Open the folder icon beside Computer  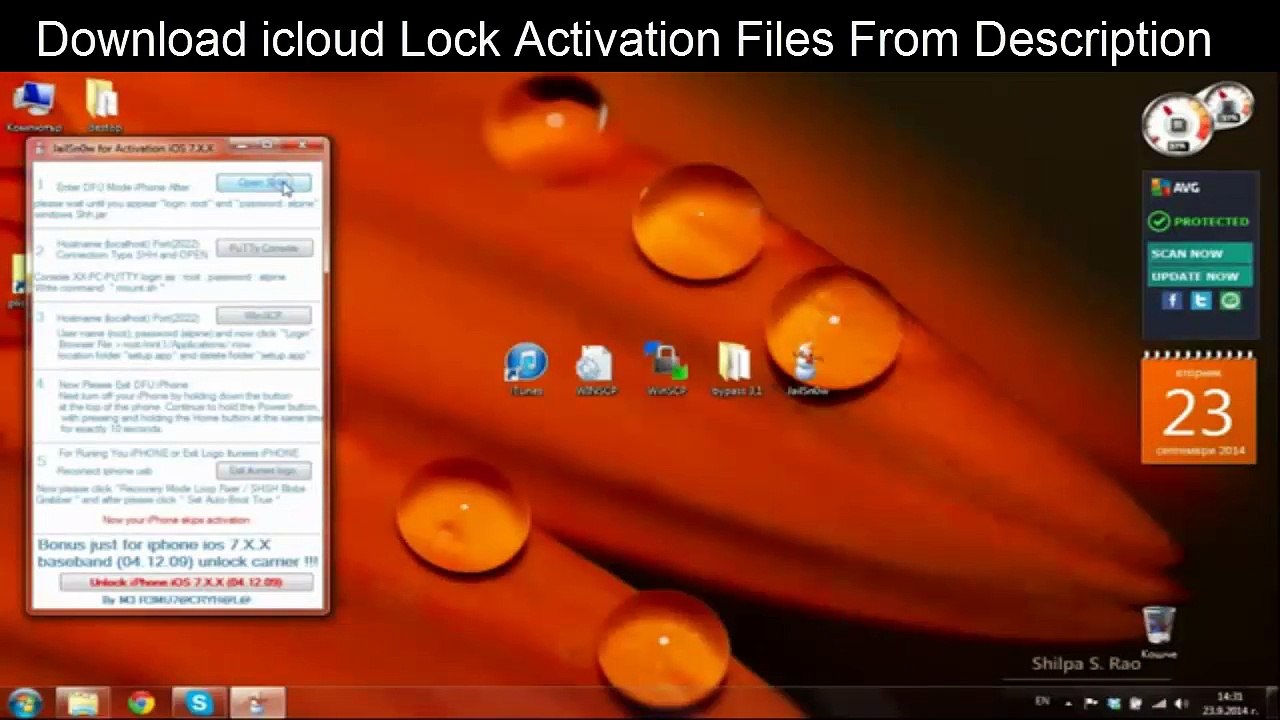[104, 106]
